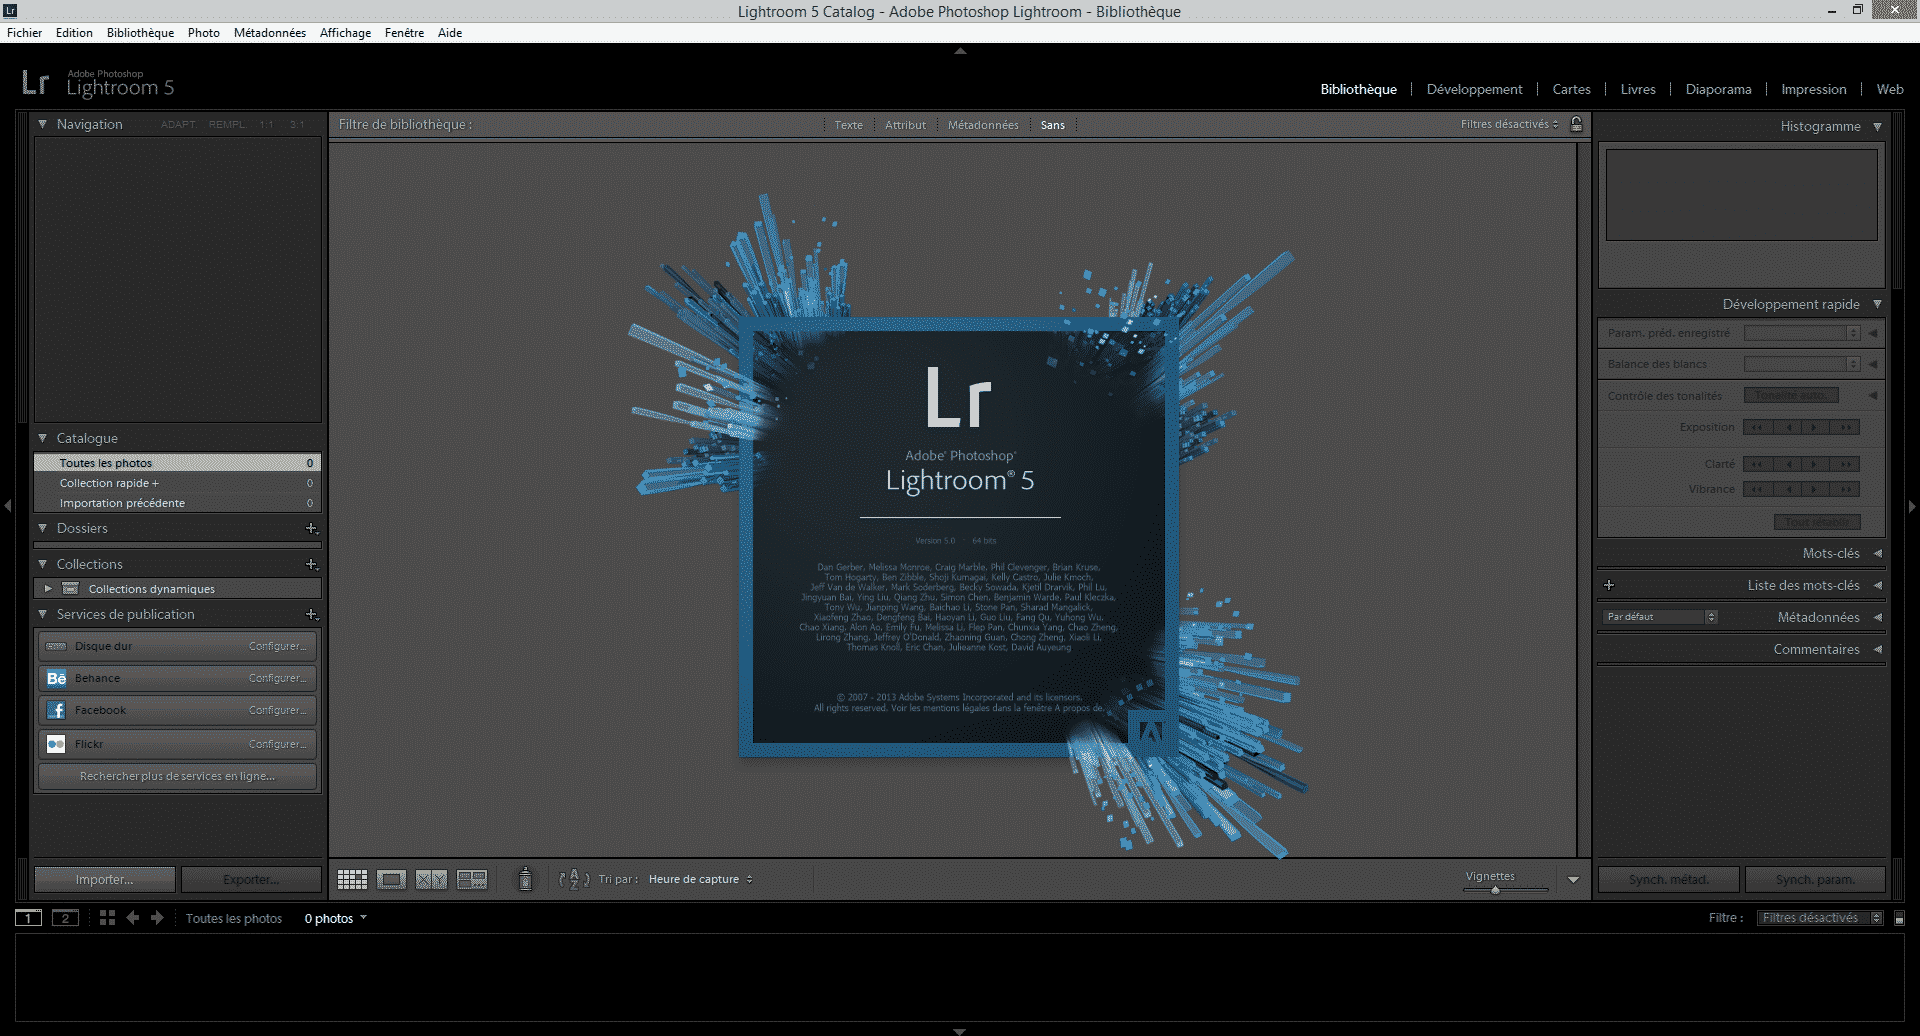Open the Développement module tab
Image resolution: width=1920 pixels, height=1036 pixels.
[x=1474, y=89]
